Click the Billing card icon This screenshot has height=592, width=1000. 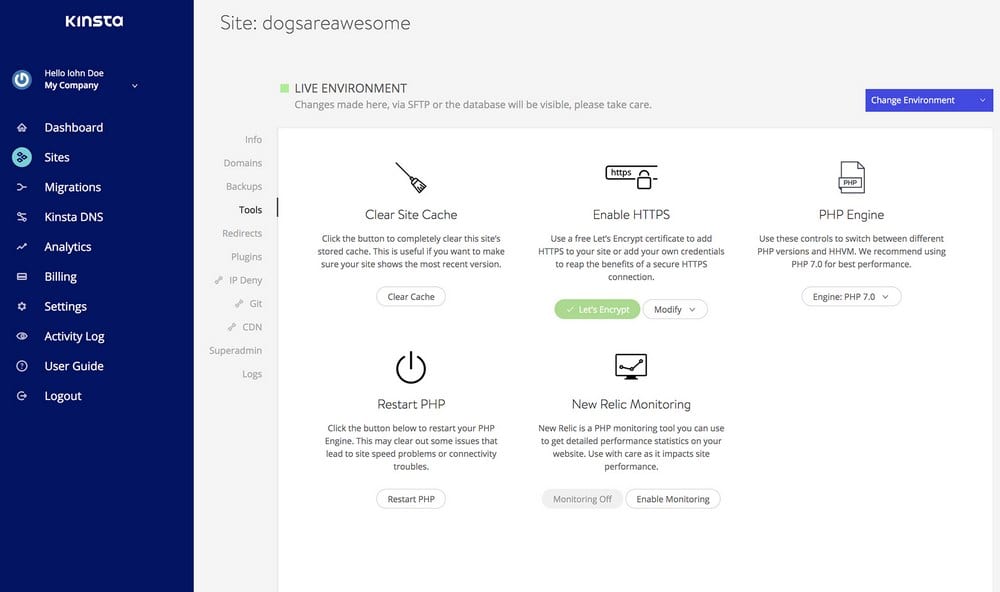22,277
